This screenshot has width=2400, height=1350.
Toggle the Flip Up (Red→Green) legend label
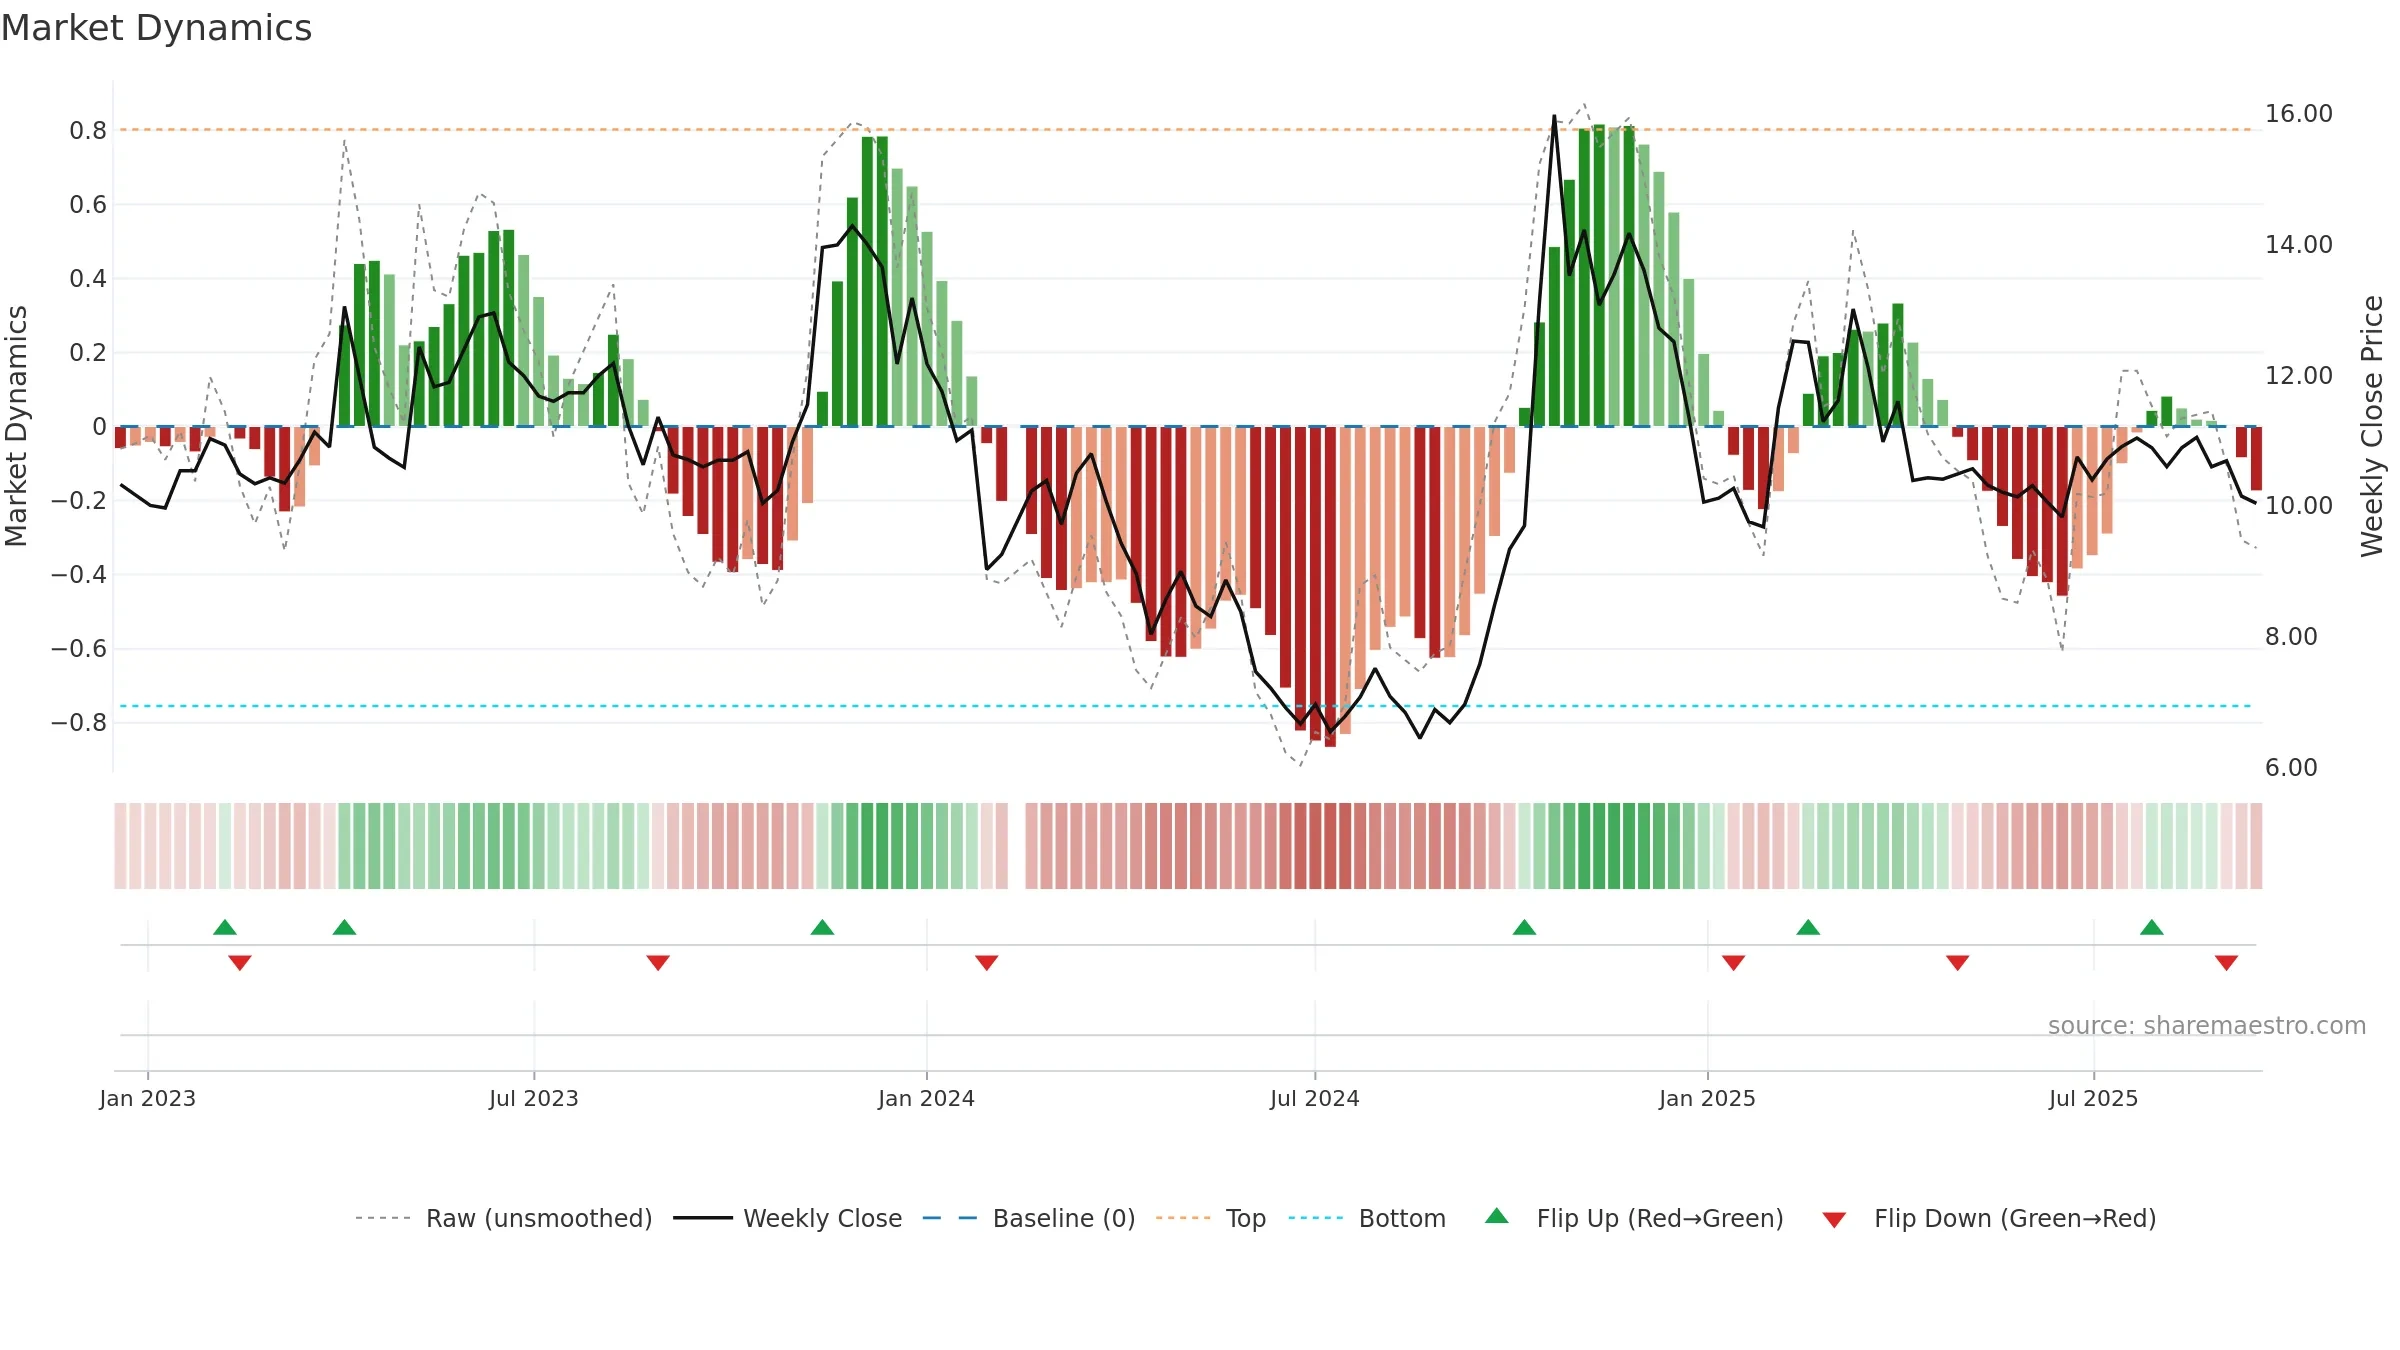1660,1218
